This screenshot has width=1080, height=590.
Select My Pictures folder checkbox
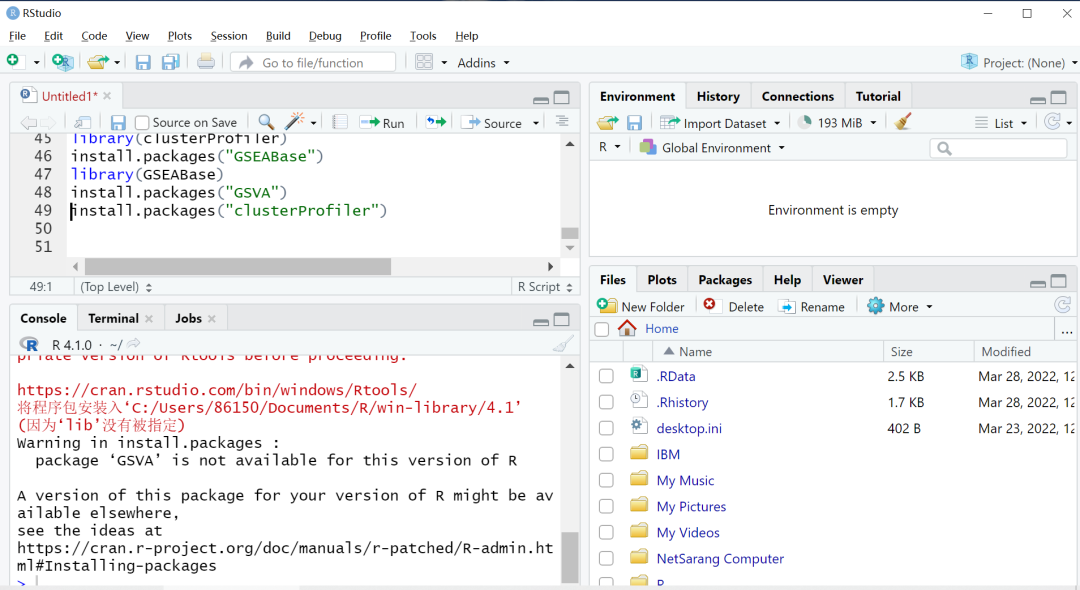pyautogui.click(x=606, y=507)
